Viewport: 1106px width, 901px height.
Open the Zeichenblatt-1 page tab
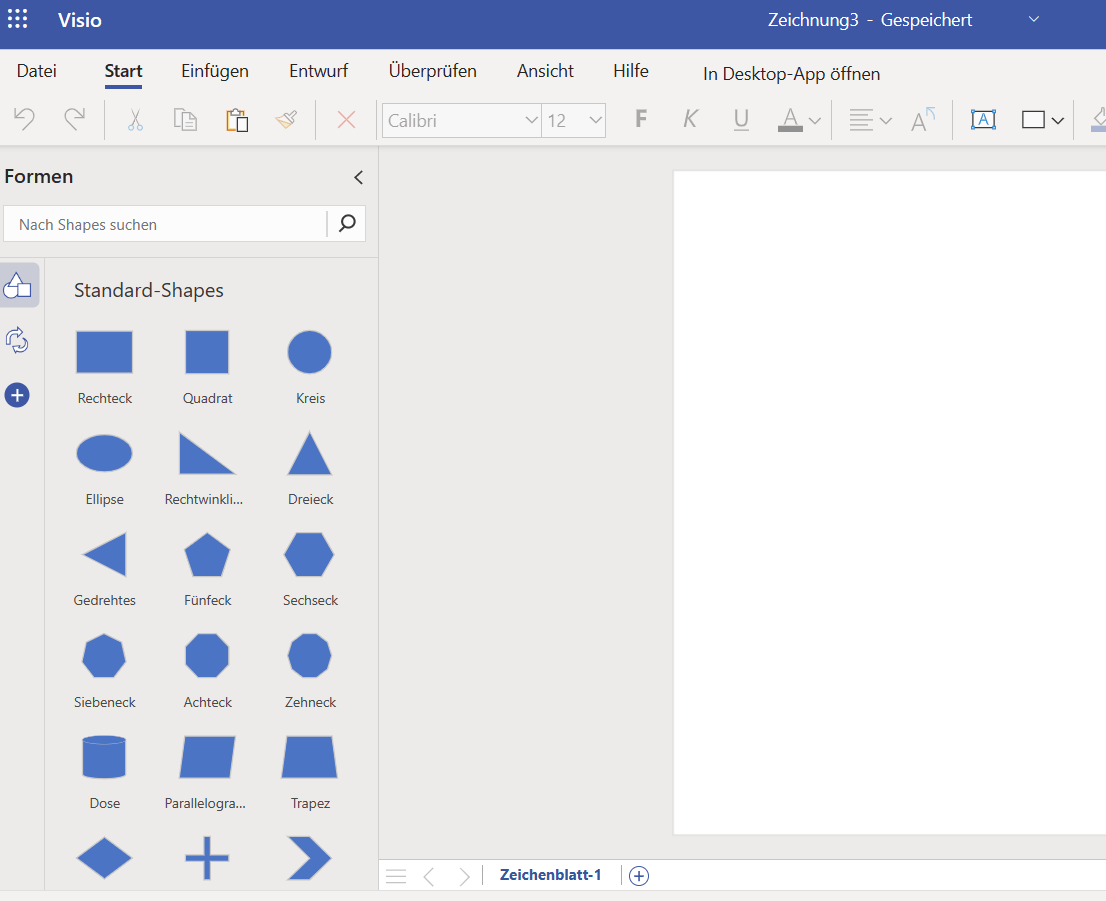tap(551, 875)
